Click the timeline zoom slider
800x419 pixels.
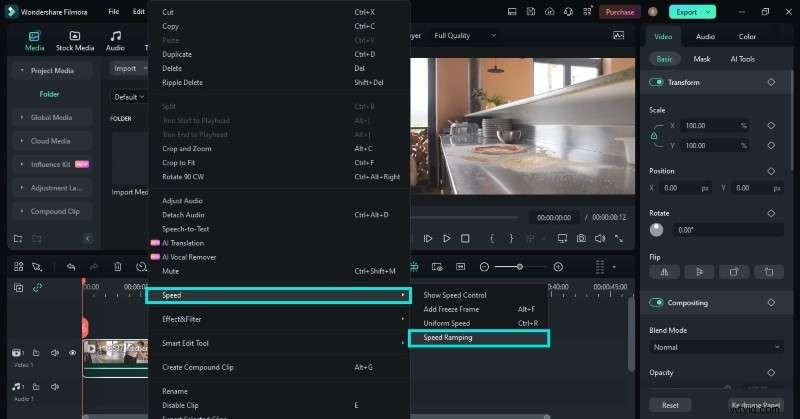520,267
